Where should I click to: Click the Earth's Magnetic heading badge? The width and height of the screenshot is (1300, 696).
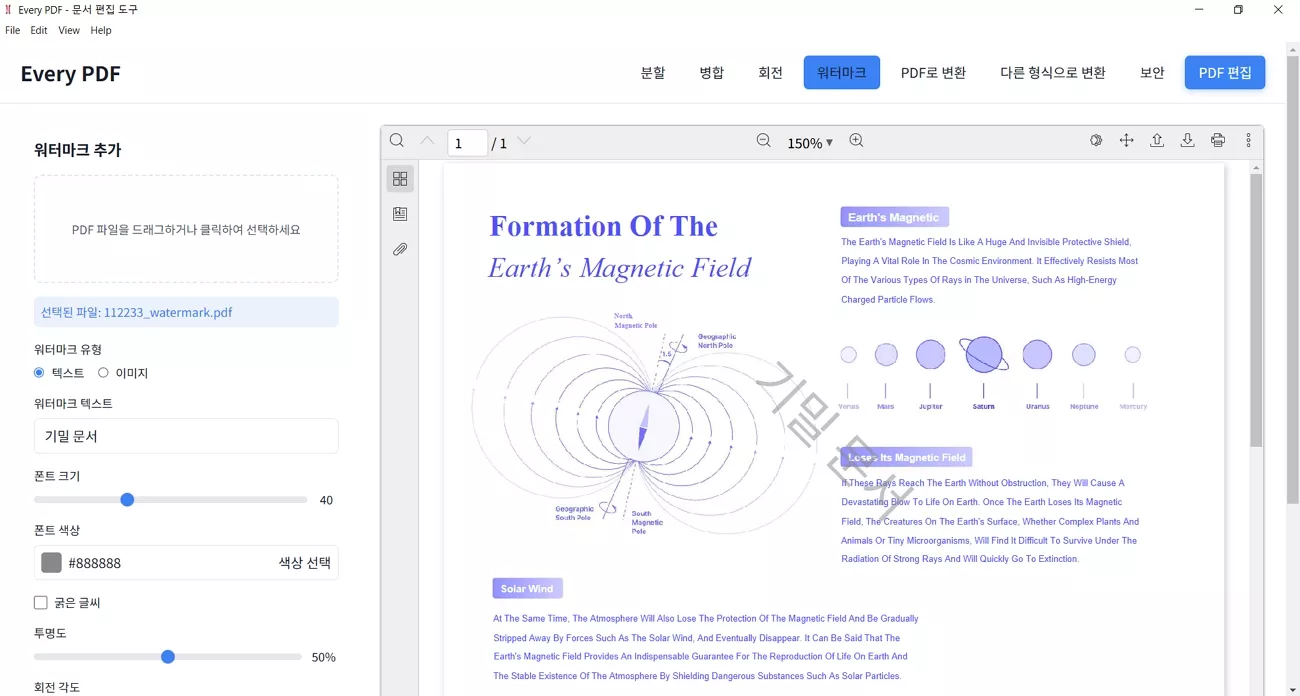tap(894, 217)
